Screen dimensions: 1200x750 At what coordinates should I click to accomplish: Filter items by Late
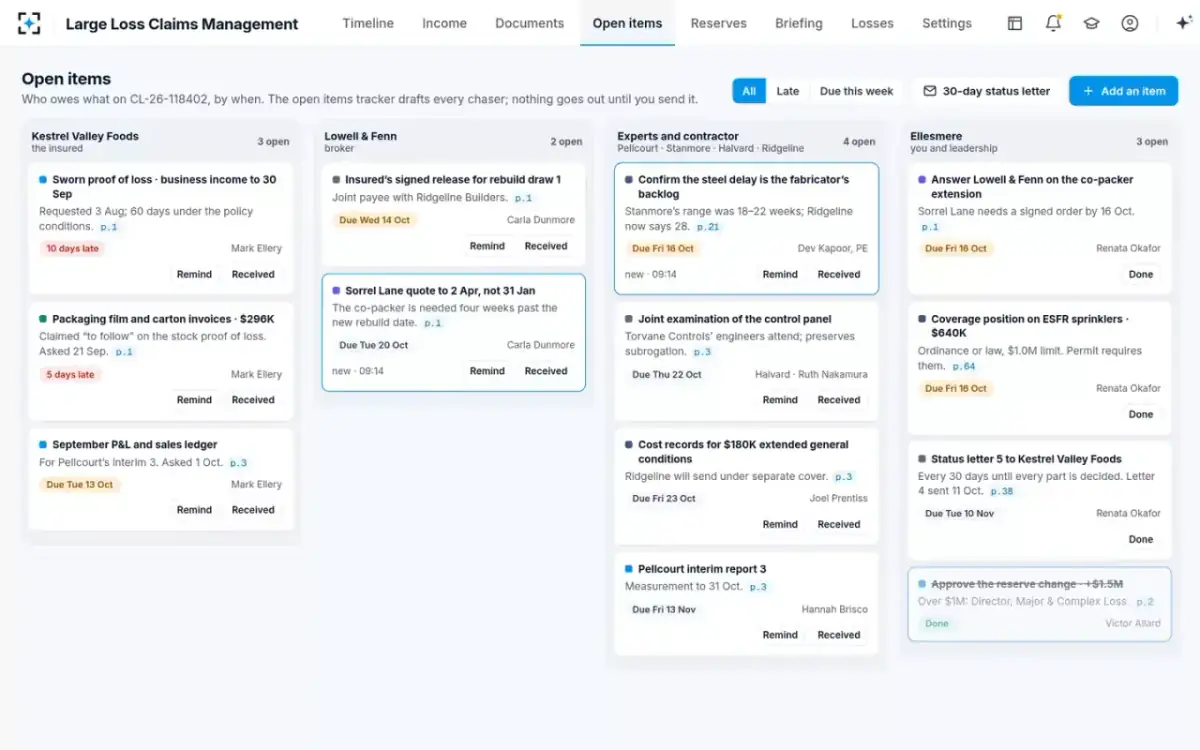tap(788, 91)
